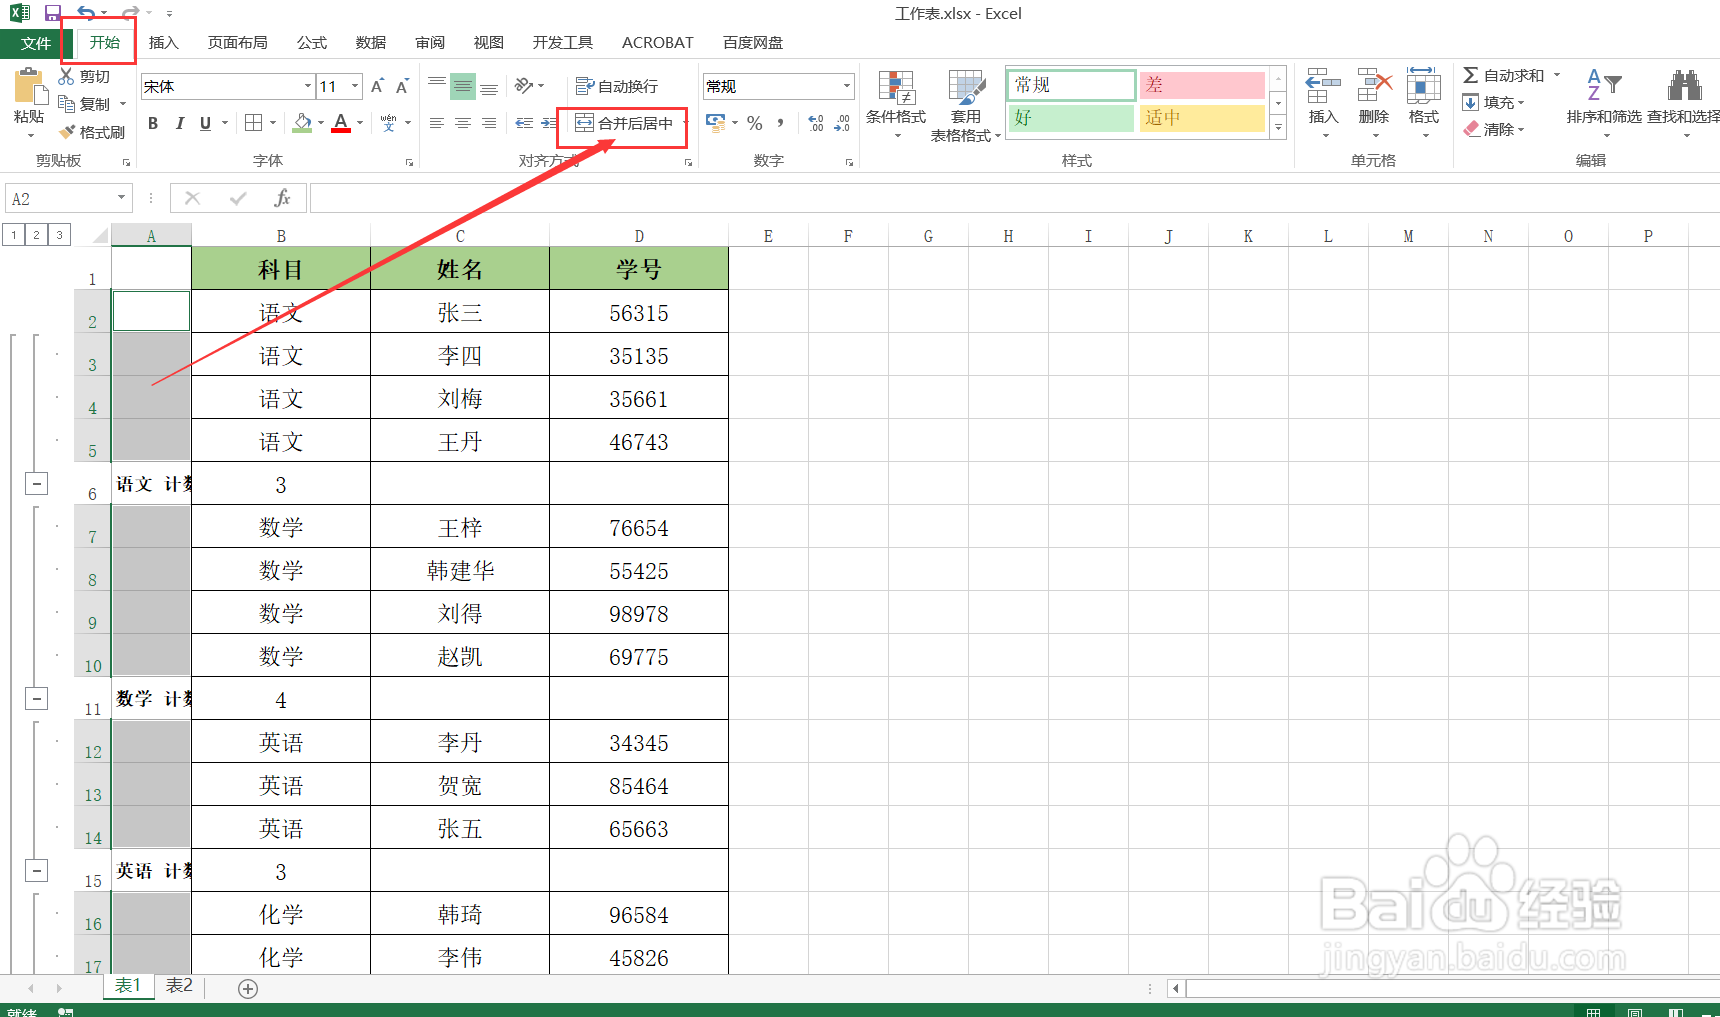The image size is (1720, 1017).
Task: Show outline level 1
Action: 14,235
